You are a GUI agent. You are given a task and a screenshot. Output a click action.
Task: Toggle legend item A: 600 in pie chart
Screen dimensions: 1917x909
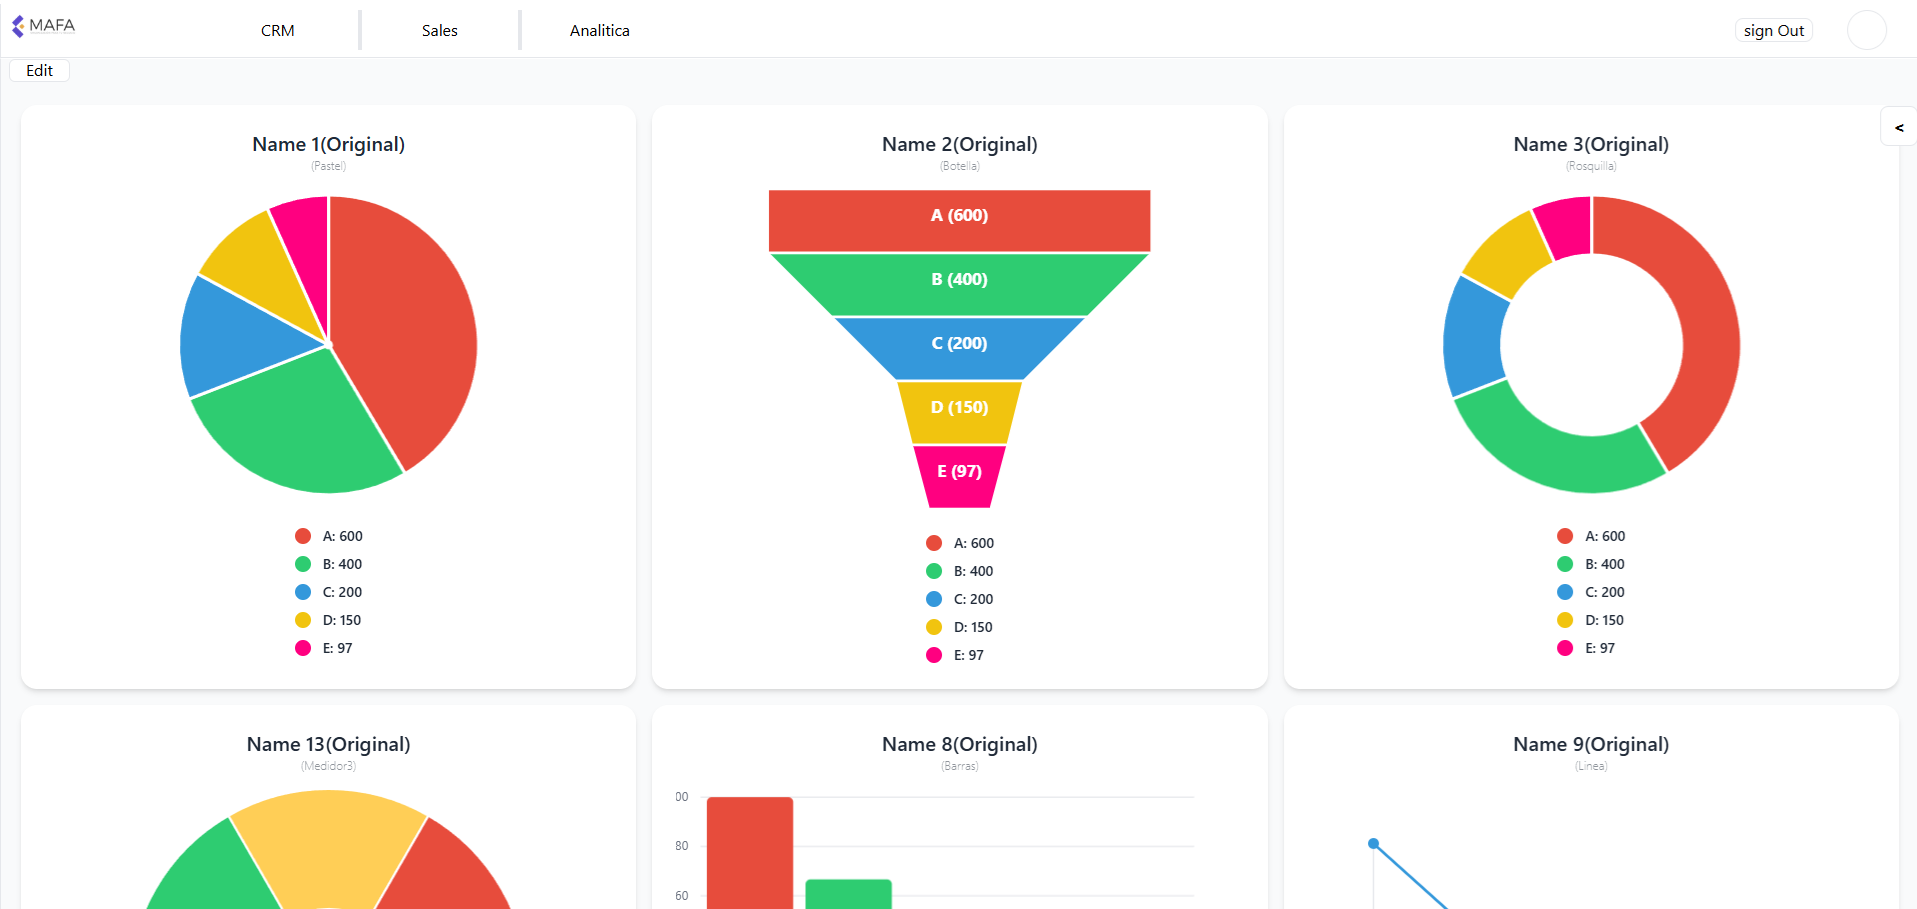[x=329, y=536]
